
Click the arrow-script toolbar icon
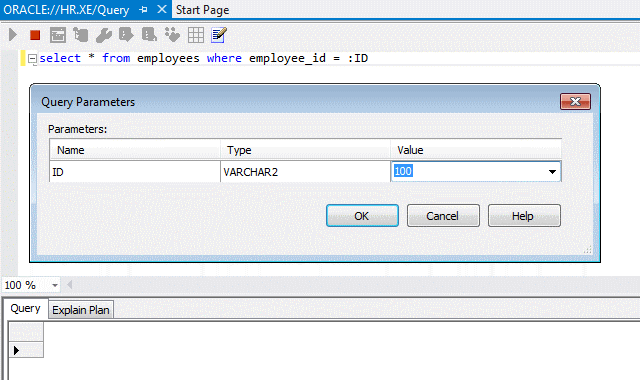click(126, 35)
